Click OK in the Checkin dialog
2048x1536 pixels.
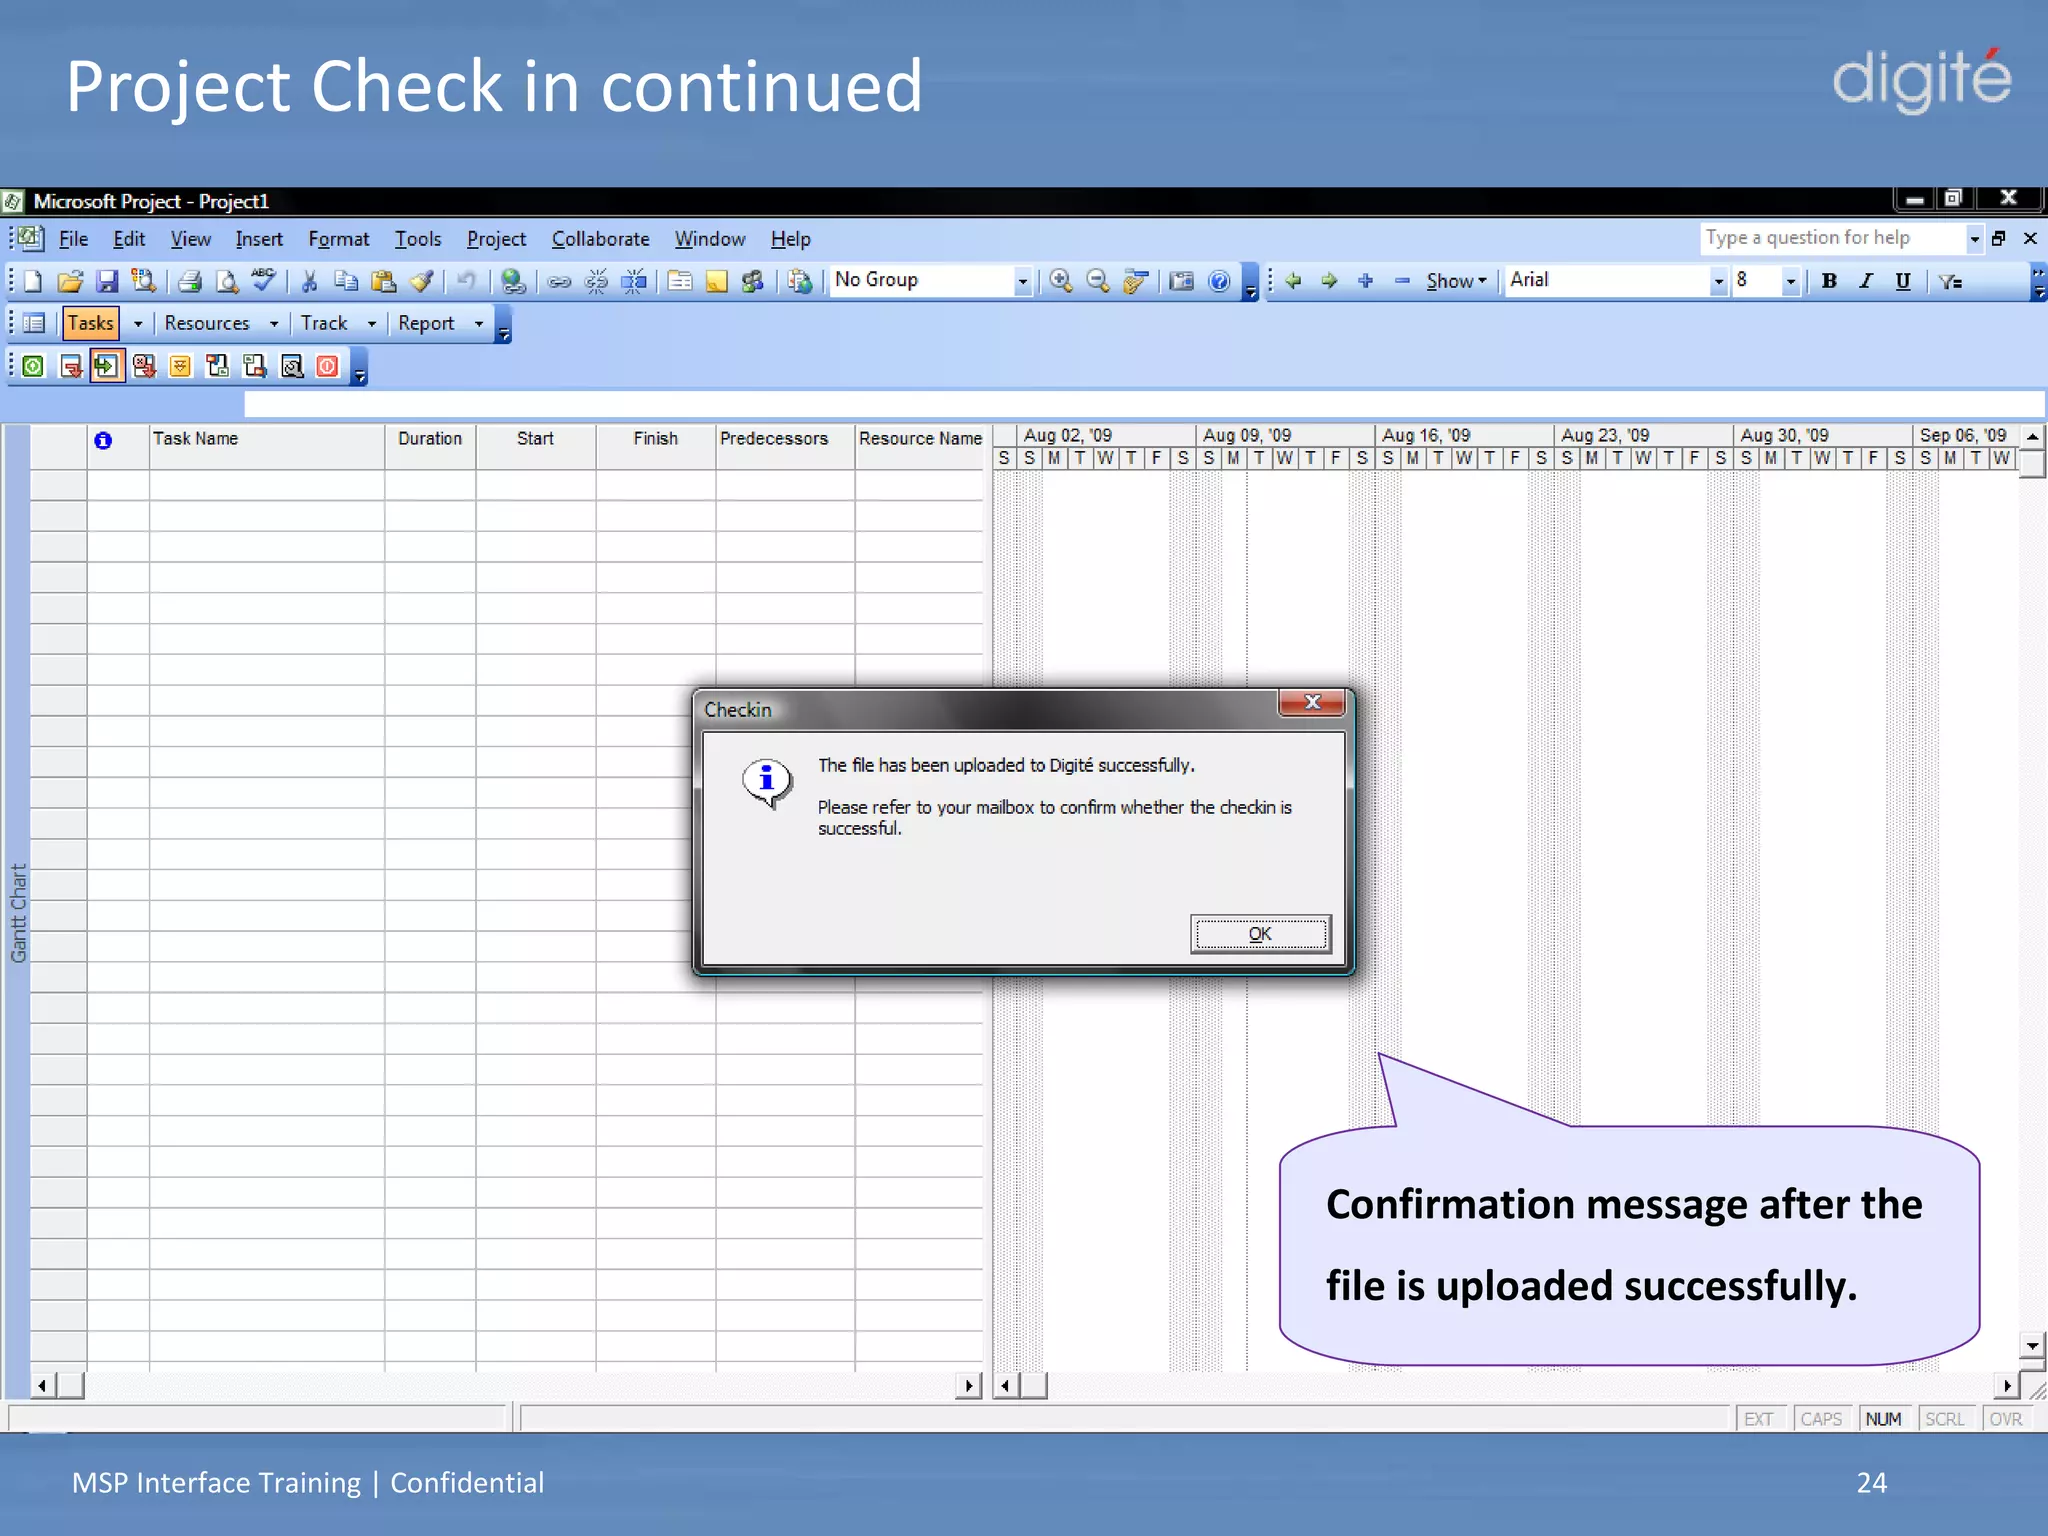point(1260,934)
